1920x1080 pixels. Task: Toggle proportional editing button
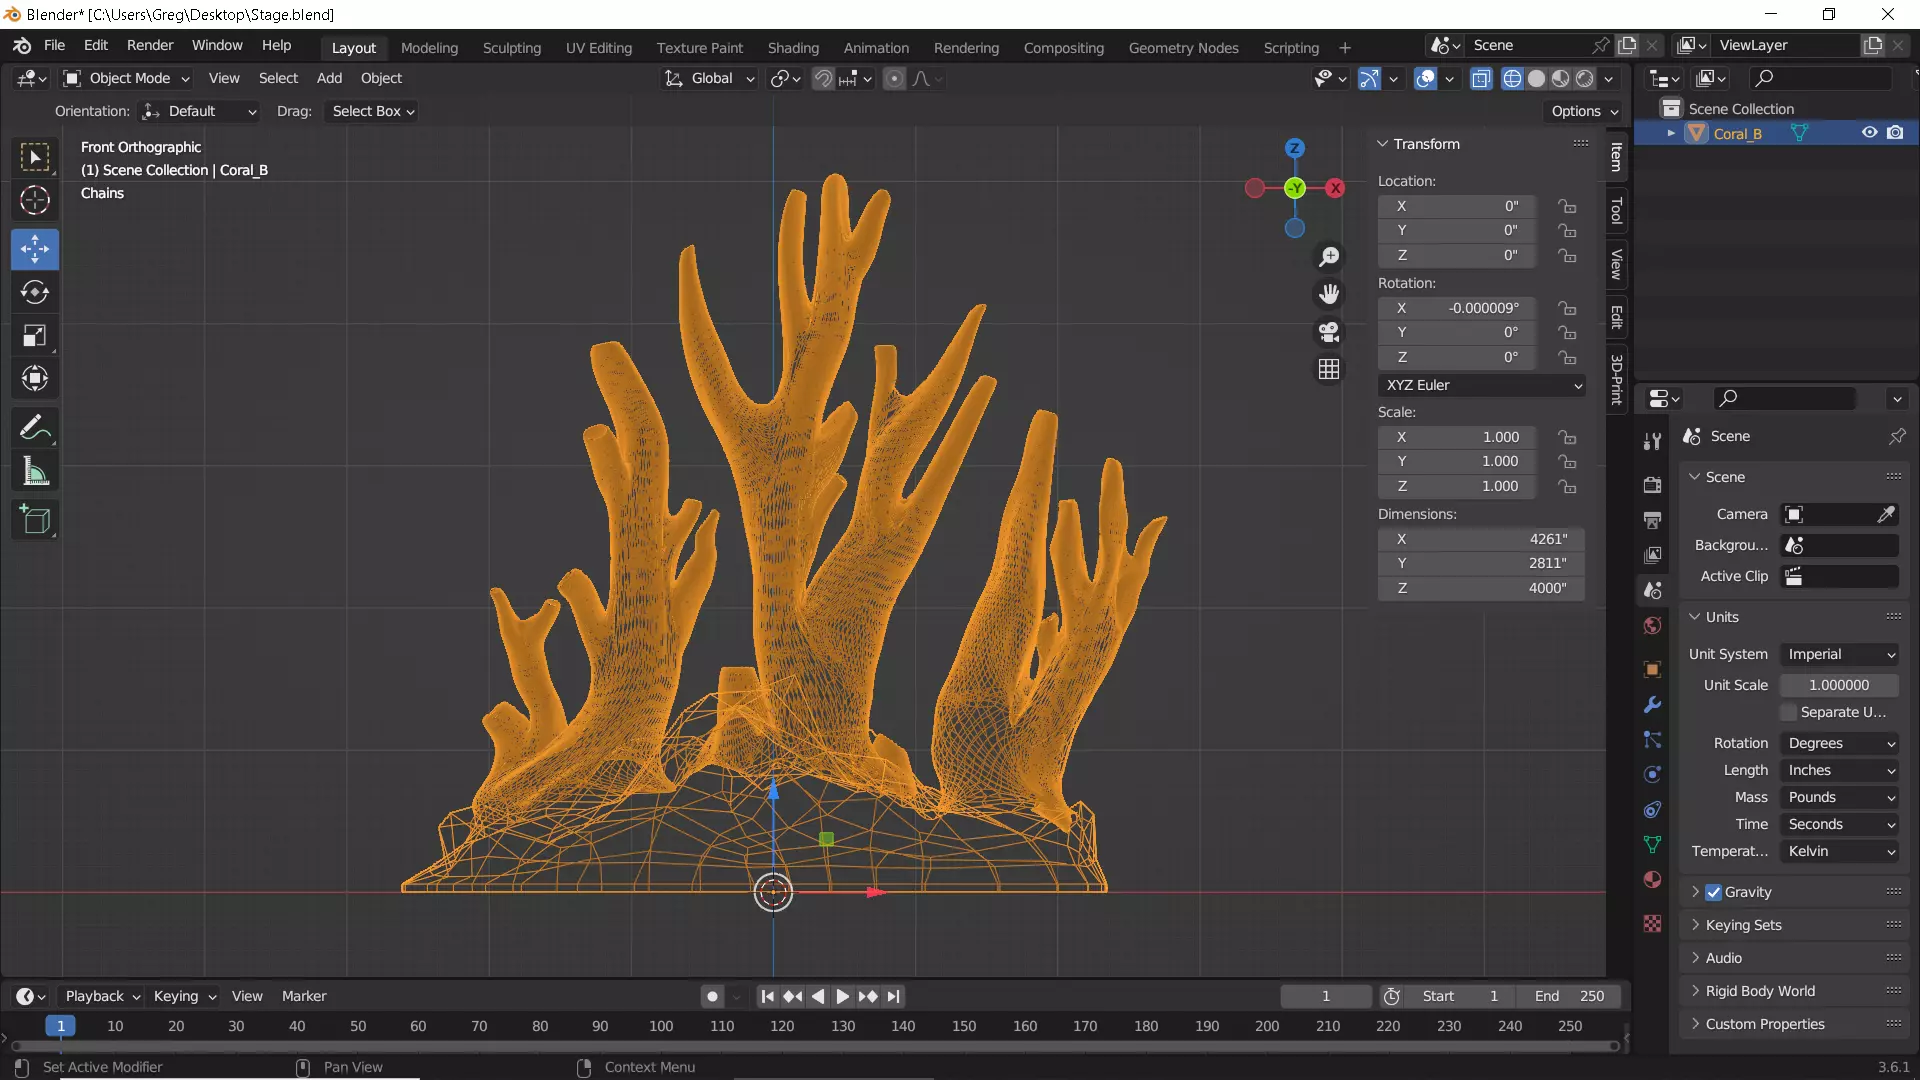pos(895,79)
